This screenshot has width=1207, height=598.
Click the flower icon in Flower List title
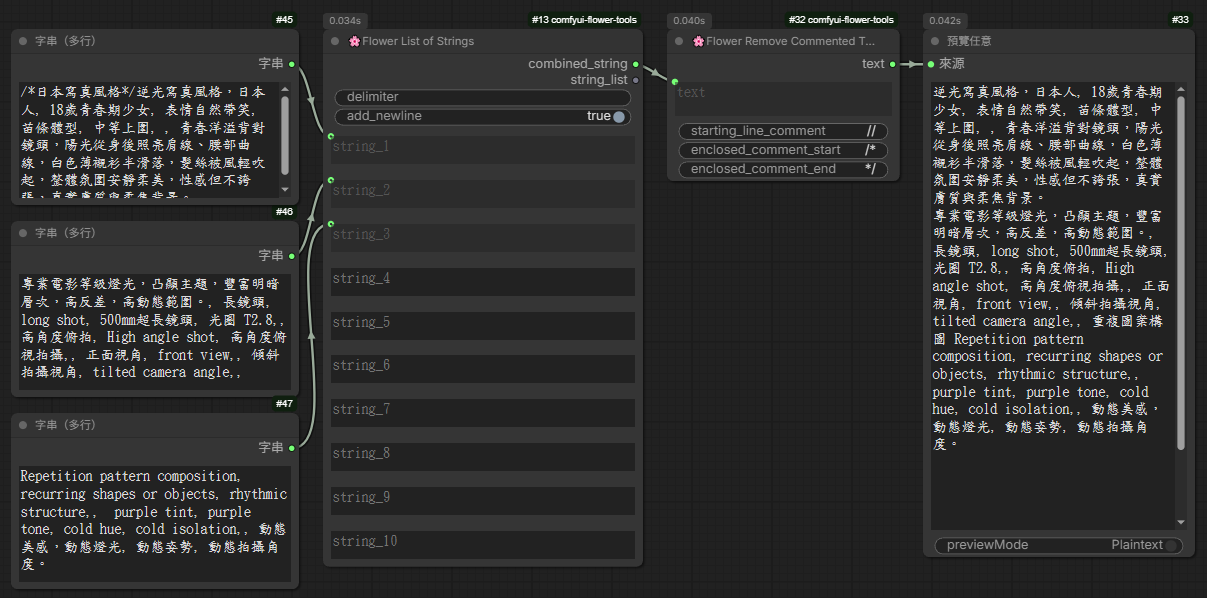tap(354, 41)
